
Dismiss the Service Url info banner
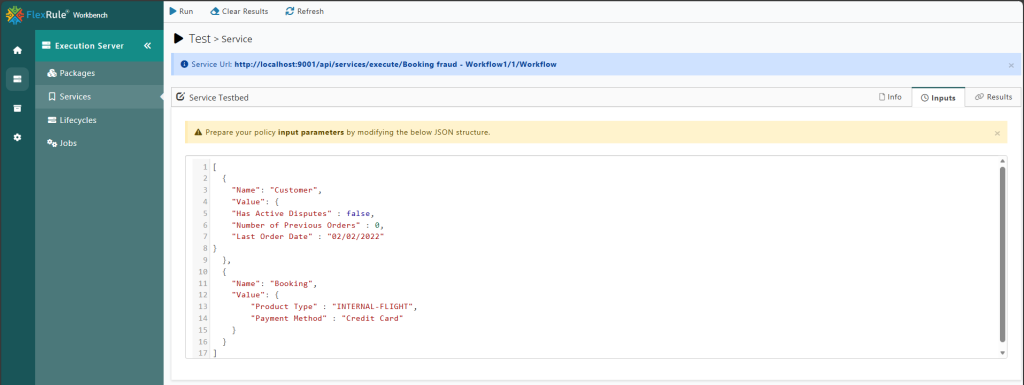[1011, 65]
